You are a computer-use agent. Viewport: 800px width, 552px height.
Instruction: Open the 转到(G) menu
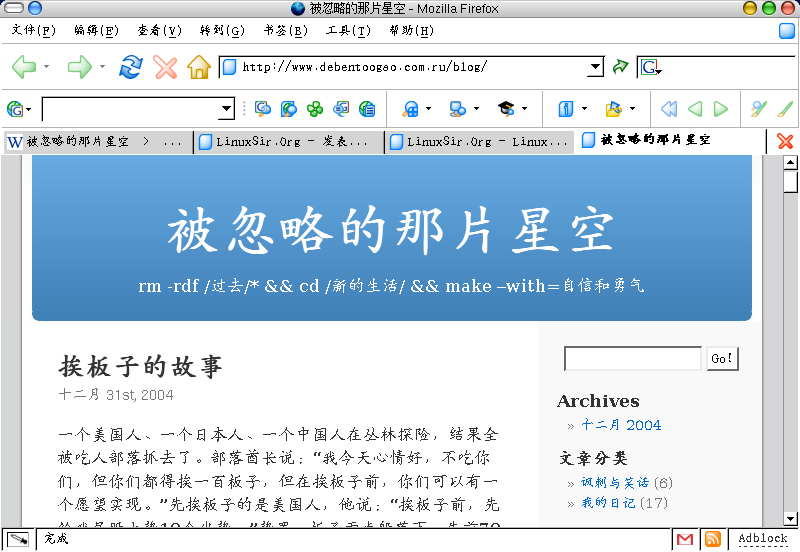222,31
